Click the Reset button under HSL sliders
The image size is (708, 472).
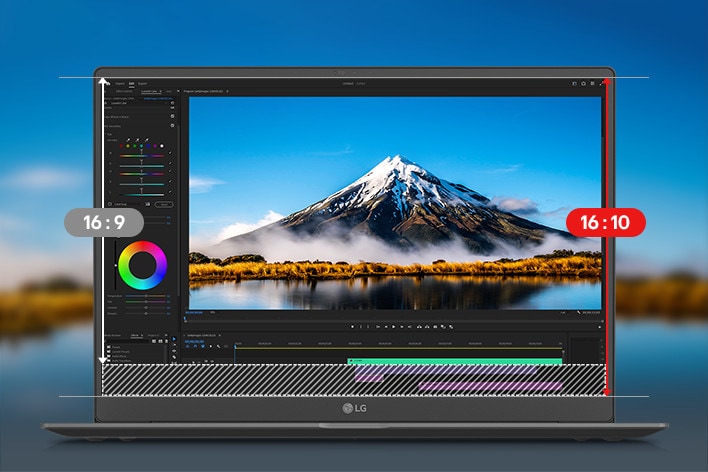click(x=164, y=204)
